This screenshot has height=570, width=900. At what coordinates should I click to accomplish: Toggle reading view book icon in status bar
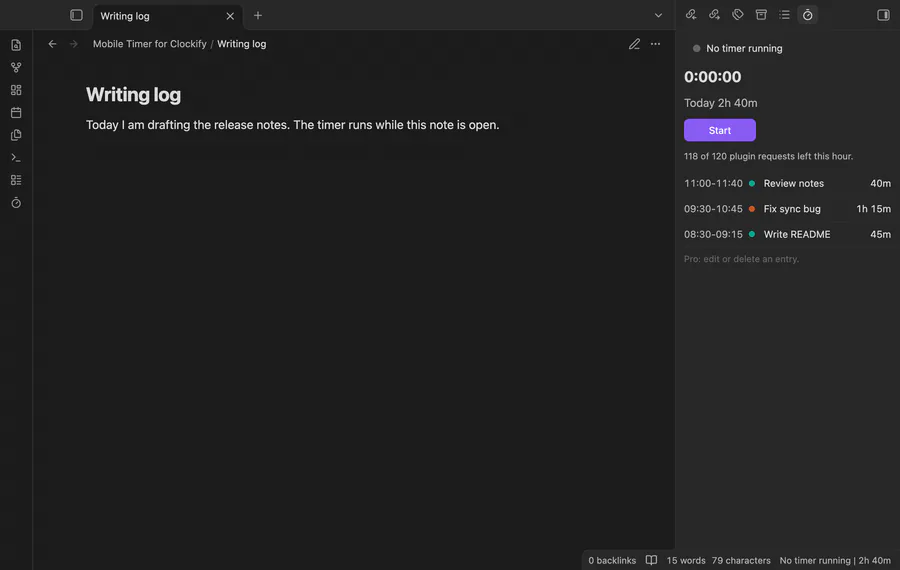click(x=651, y=560)
